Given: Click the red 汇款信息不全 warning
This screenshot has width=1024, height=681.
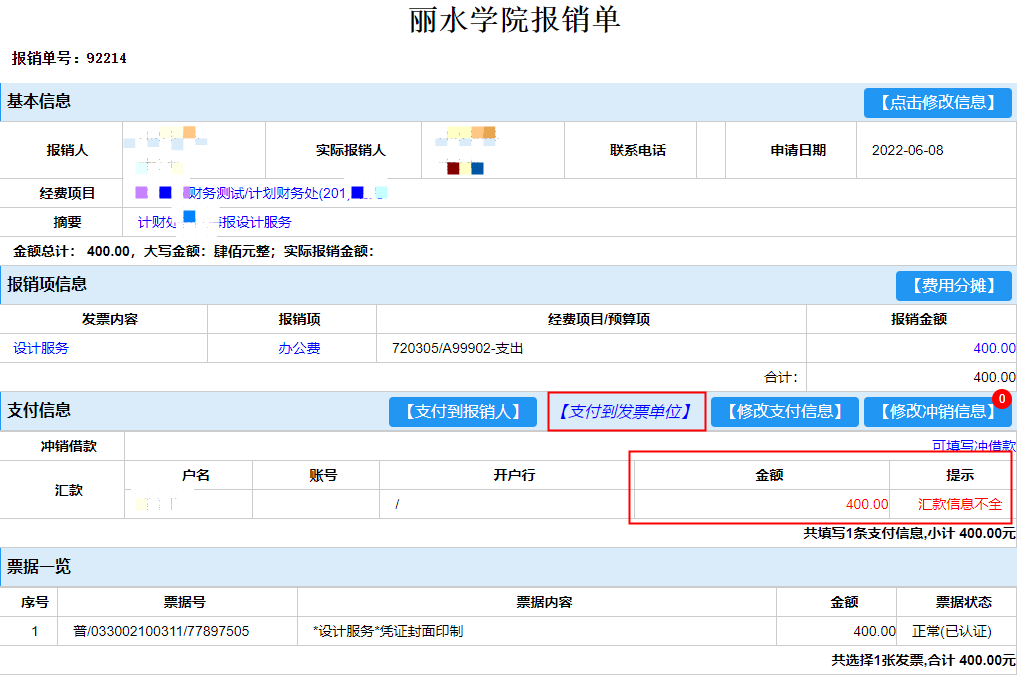Looking at the screenshot, I should (959, 504).
